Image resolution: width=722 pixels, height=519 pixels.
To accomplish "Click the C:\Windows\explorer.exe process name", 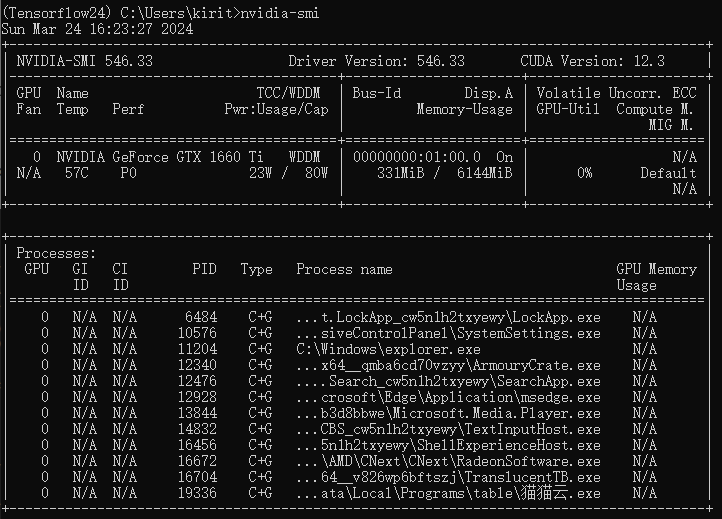I will click(388, 349).
